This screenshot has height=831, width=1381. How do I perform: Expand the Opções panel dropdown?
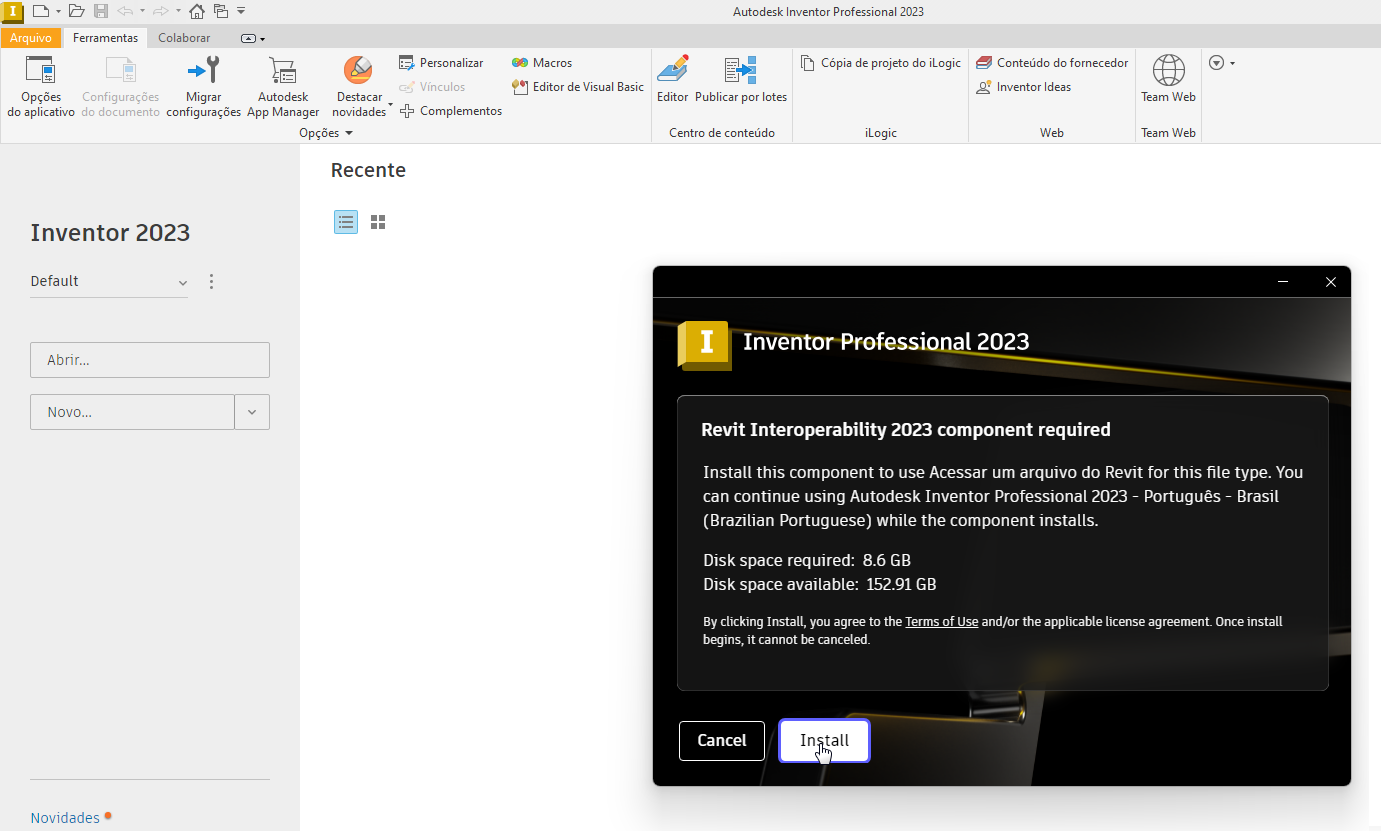click(326, 133)
